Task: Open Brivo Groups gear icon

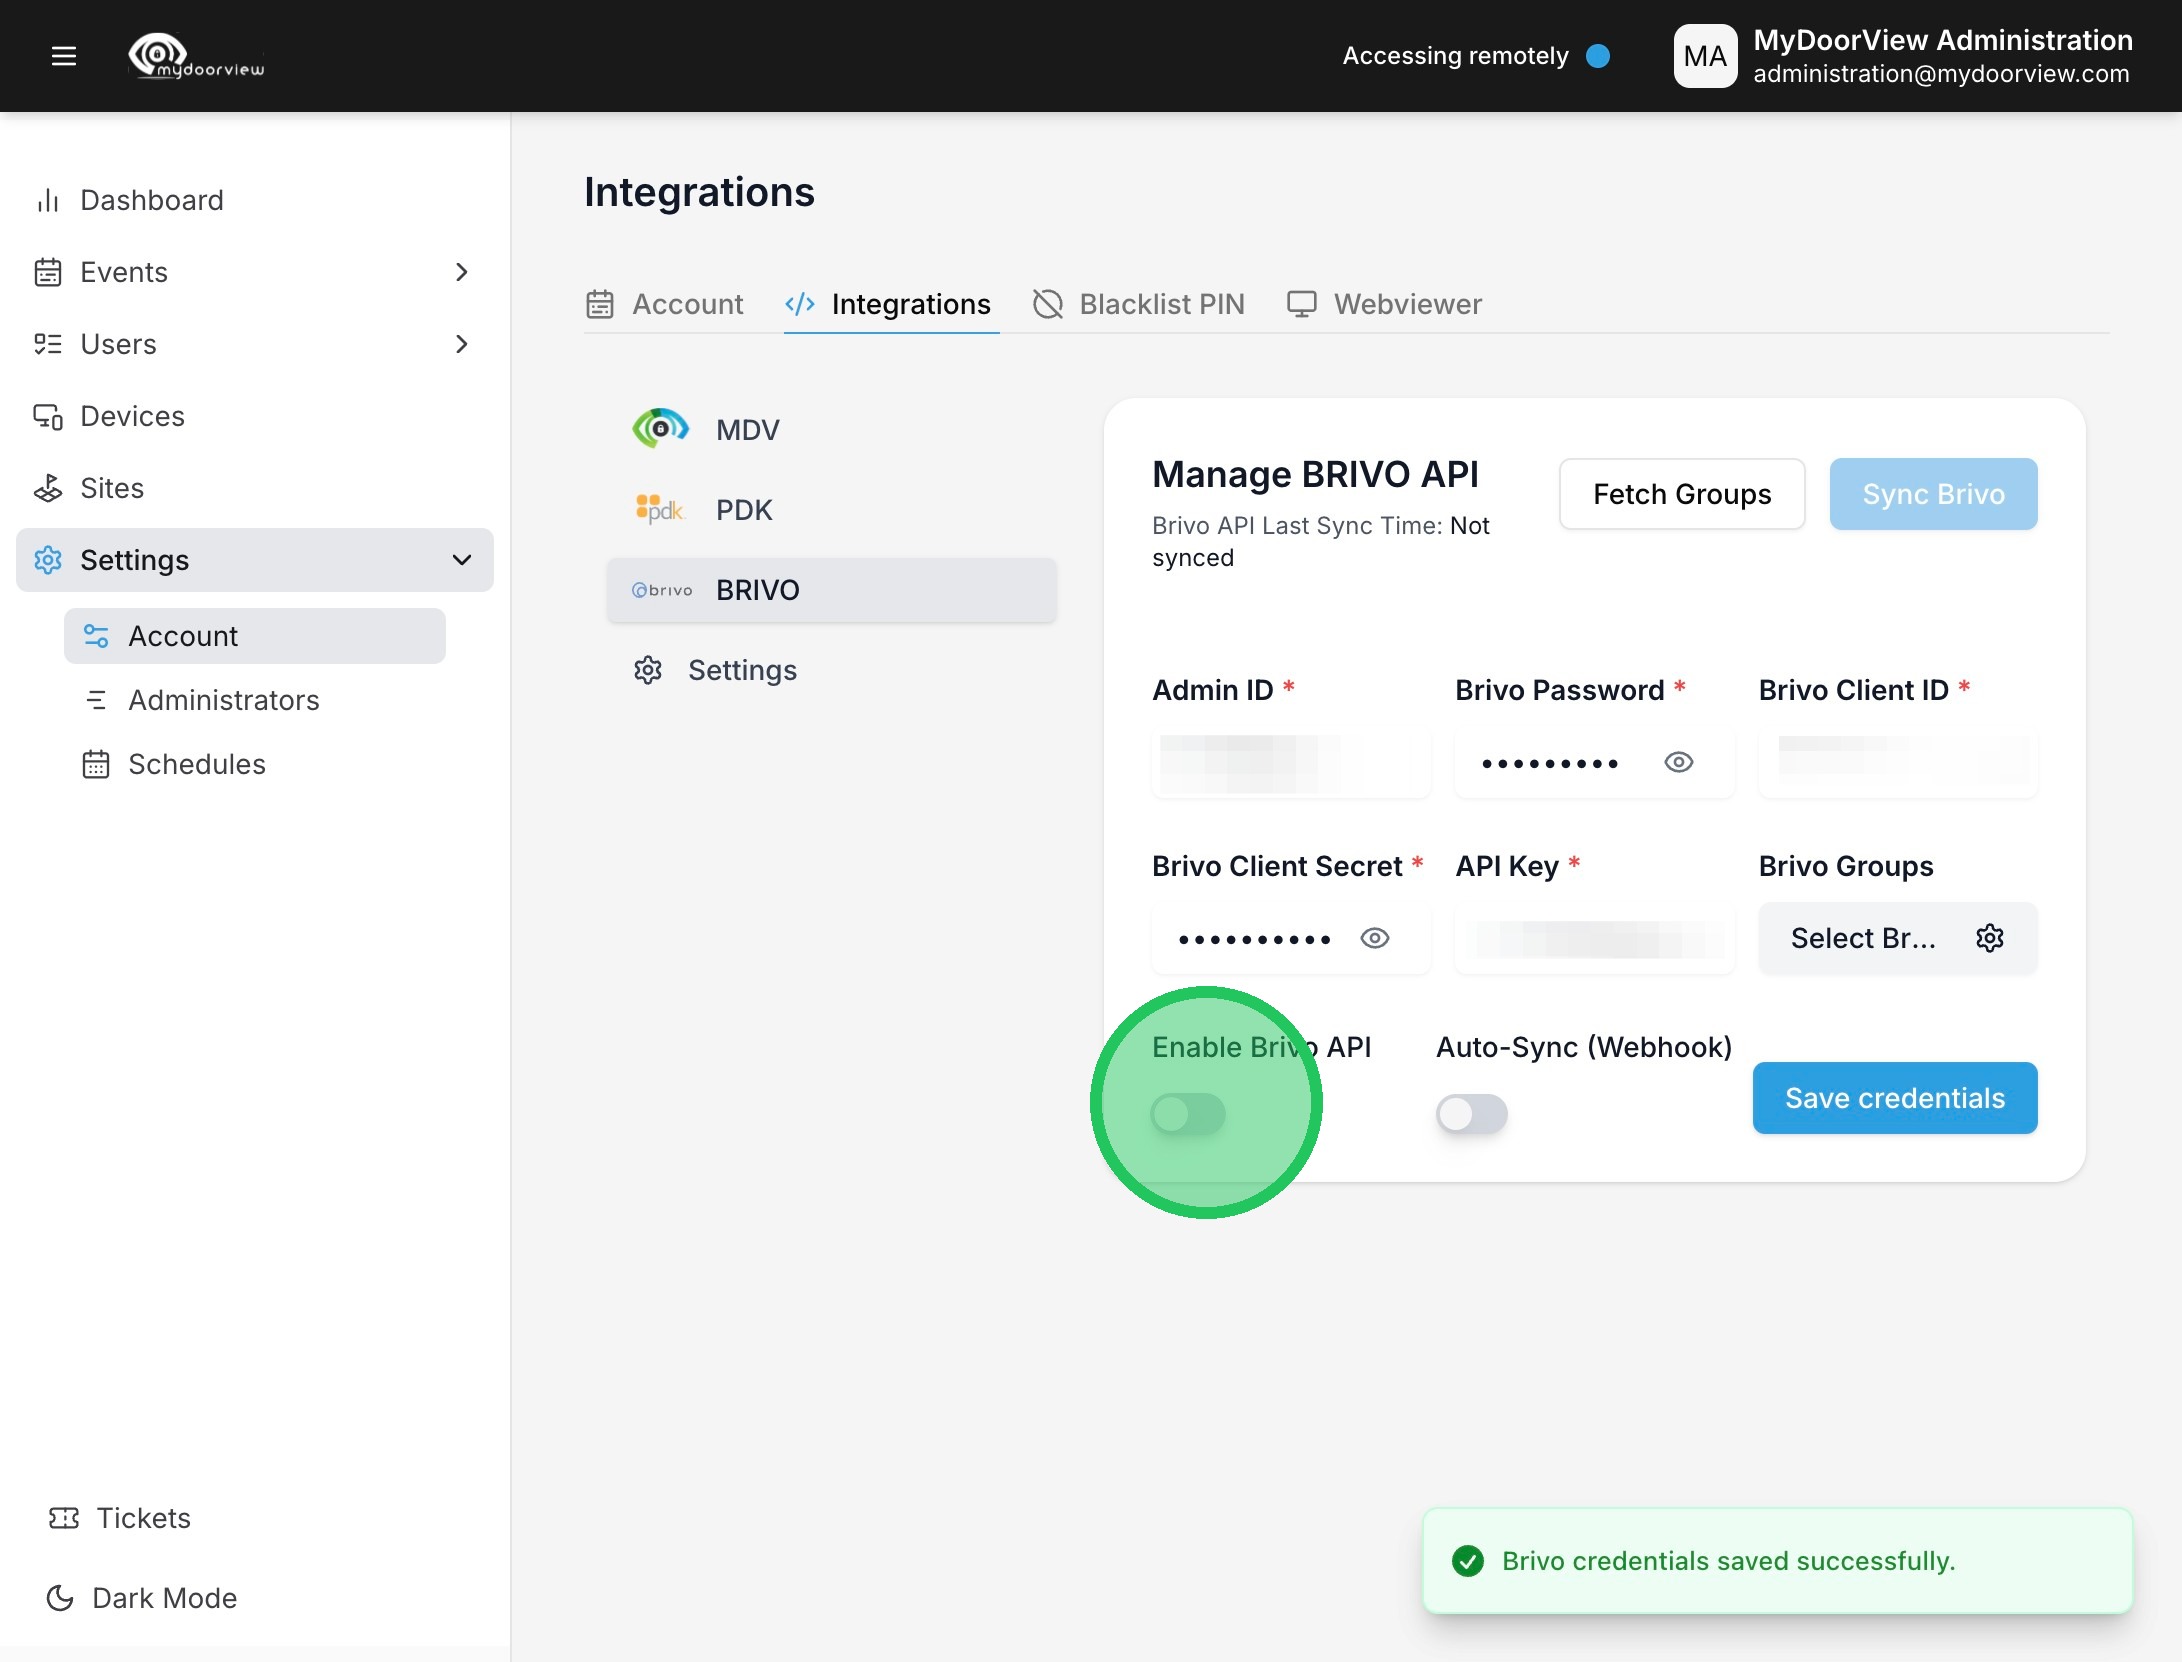Action: [x=1989, y=938]
